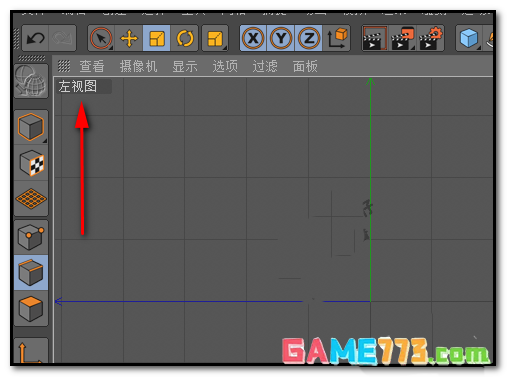Open Render Settings gear clapperboard
The image size is (507, 377).
coord(430,38)
